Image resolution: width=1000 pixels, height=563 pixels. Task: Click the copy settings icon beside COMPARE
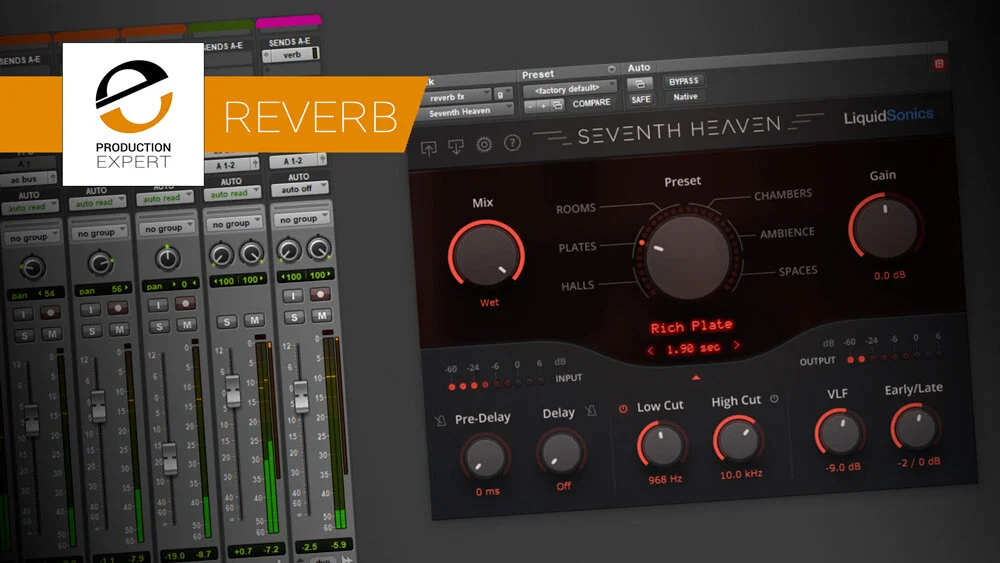click(557, 105)
